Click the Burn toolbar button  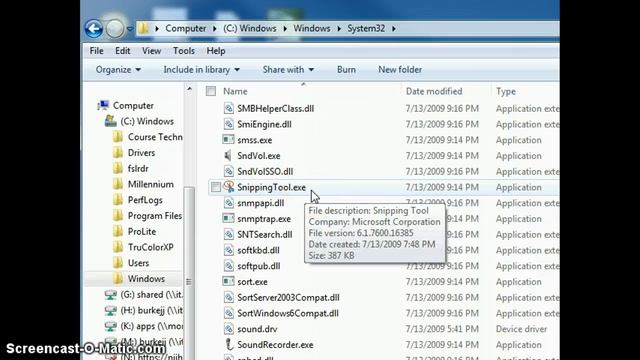(346, 70)
